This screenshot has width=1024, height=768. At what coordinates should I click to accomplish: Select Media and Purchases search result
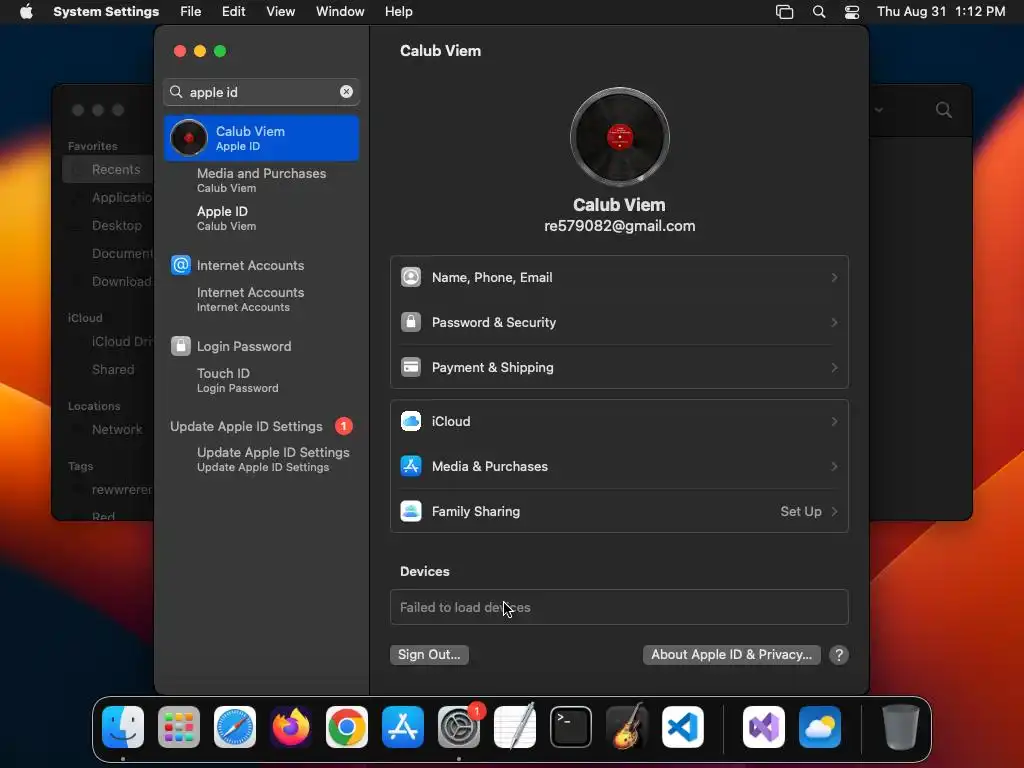coord(261,180)
